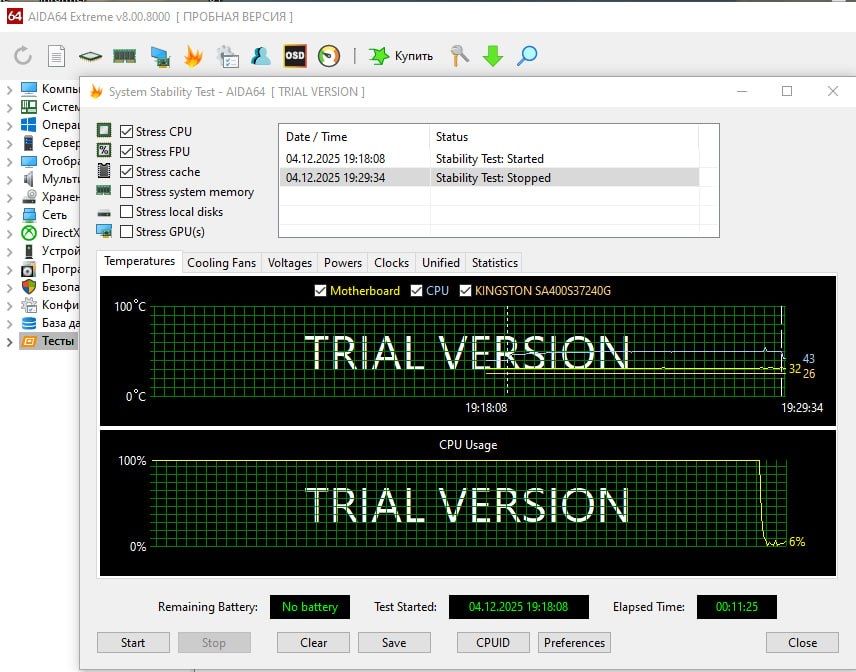The image size is (856, 672).
Task: Uncheck the Stress cache checkbox
Action: (x=126, y=171)
